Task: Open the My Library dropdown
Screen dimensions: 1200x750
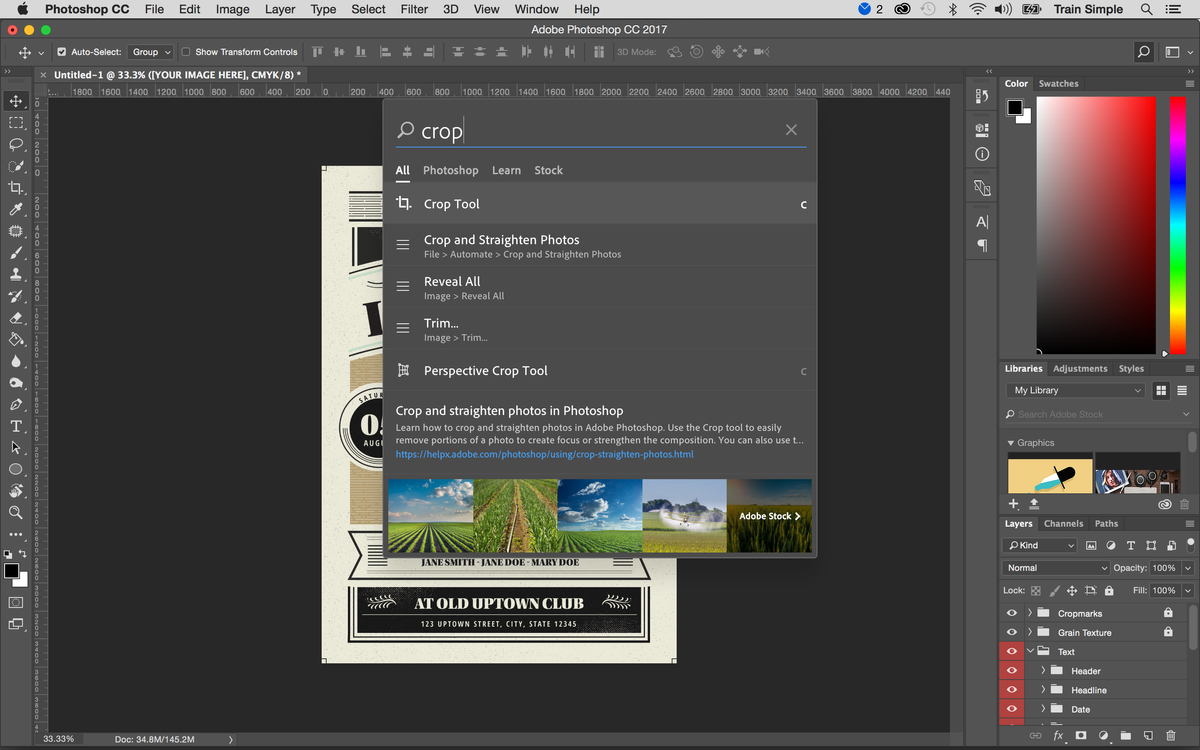Action: tap(1076, 390)
